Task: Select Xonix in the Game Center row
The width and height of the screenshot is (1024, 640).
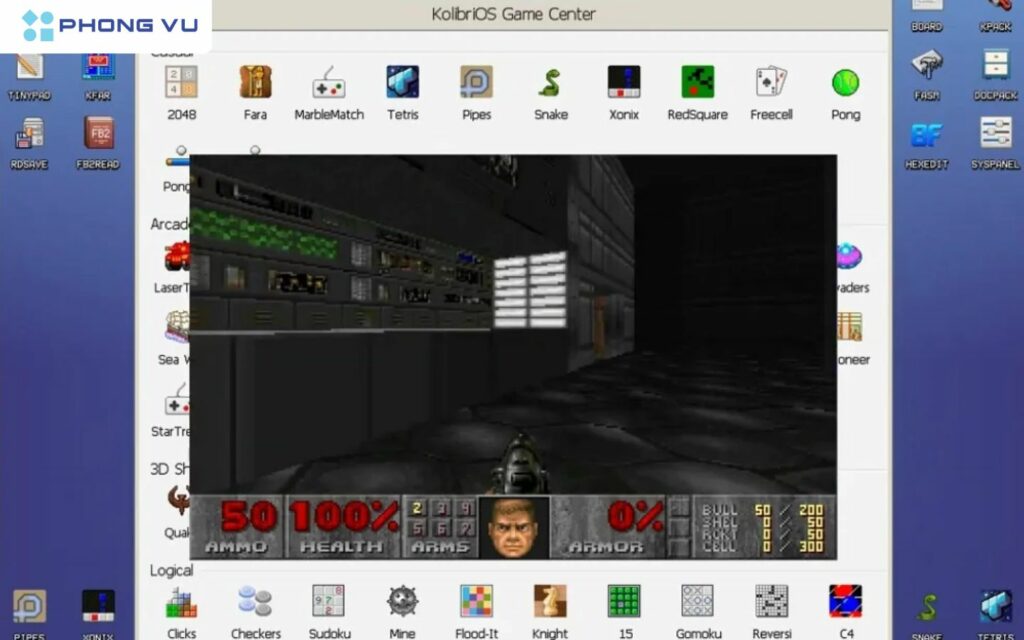Action: tap(624, 82)
